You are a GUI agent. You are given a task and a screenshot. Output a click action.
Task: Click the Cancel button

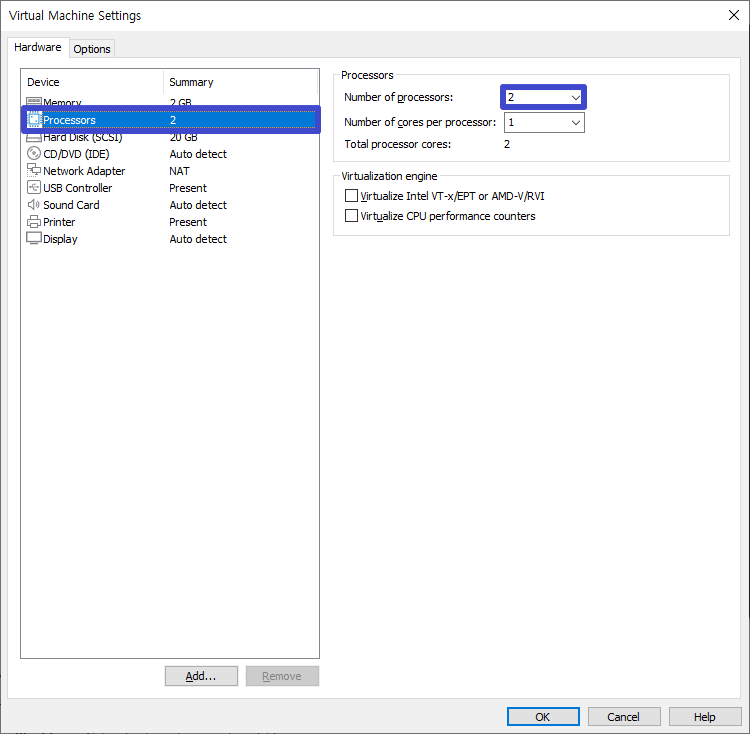(x=624, y=716)
